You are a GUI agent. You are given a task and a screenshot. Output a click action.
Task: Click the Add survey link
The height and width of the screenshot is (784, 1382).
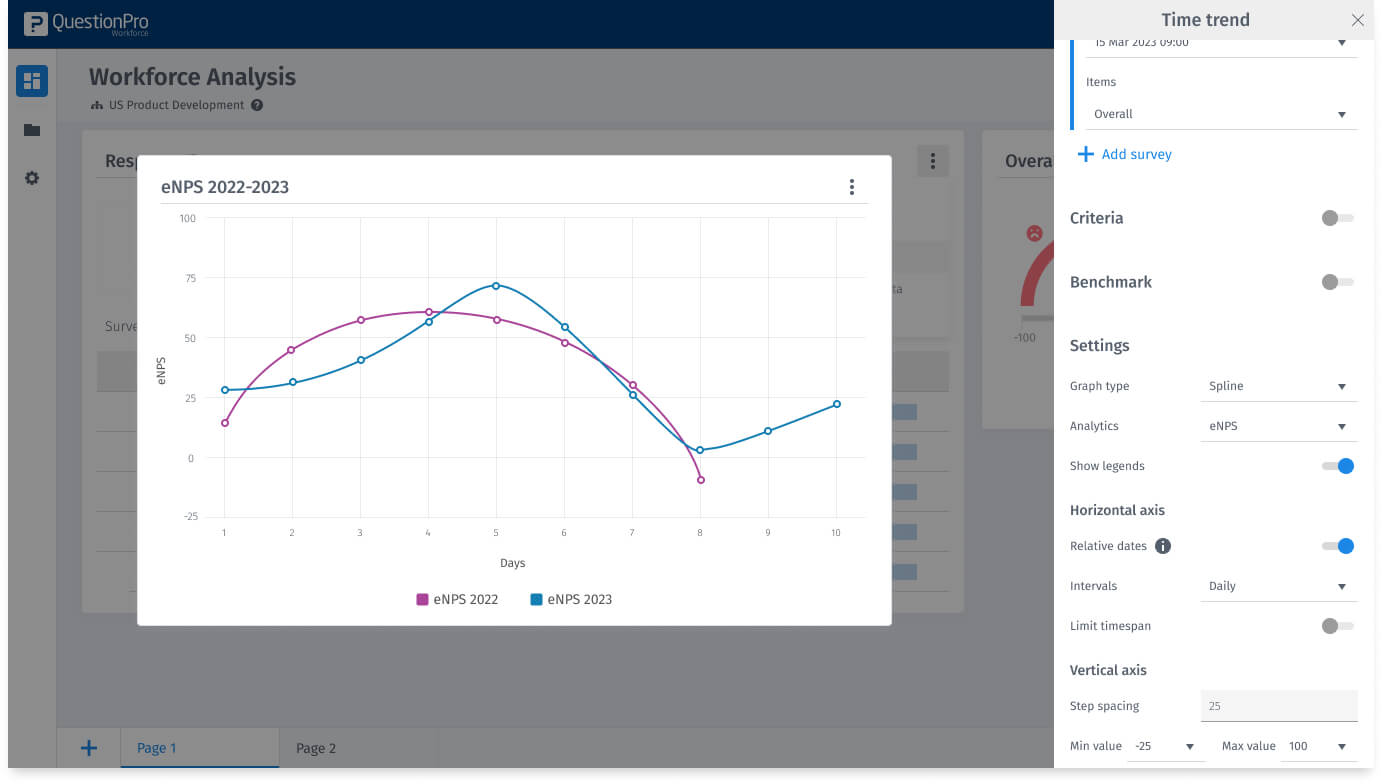[x=1124, y=154]
